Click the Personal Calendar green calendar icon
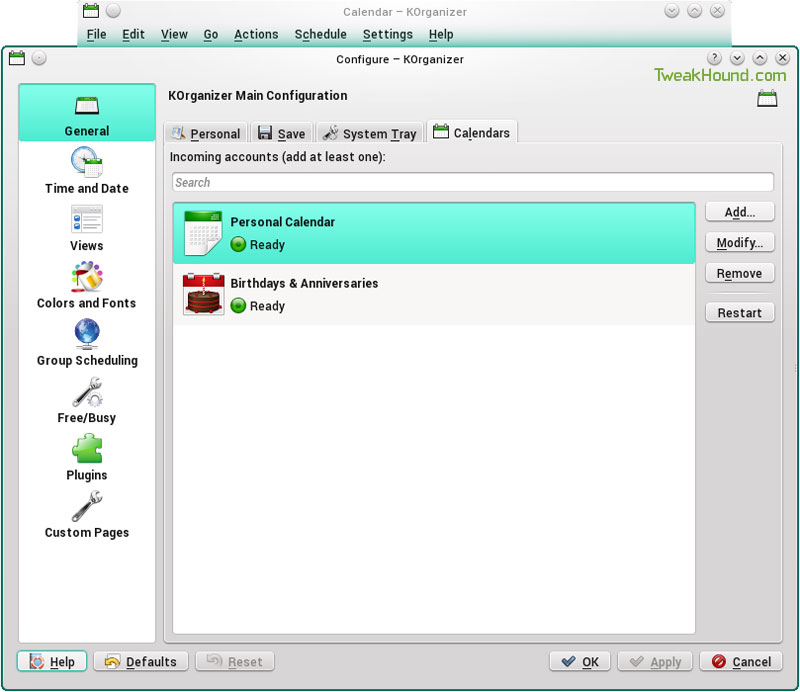 click(x=203, y=233)
